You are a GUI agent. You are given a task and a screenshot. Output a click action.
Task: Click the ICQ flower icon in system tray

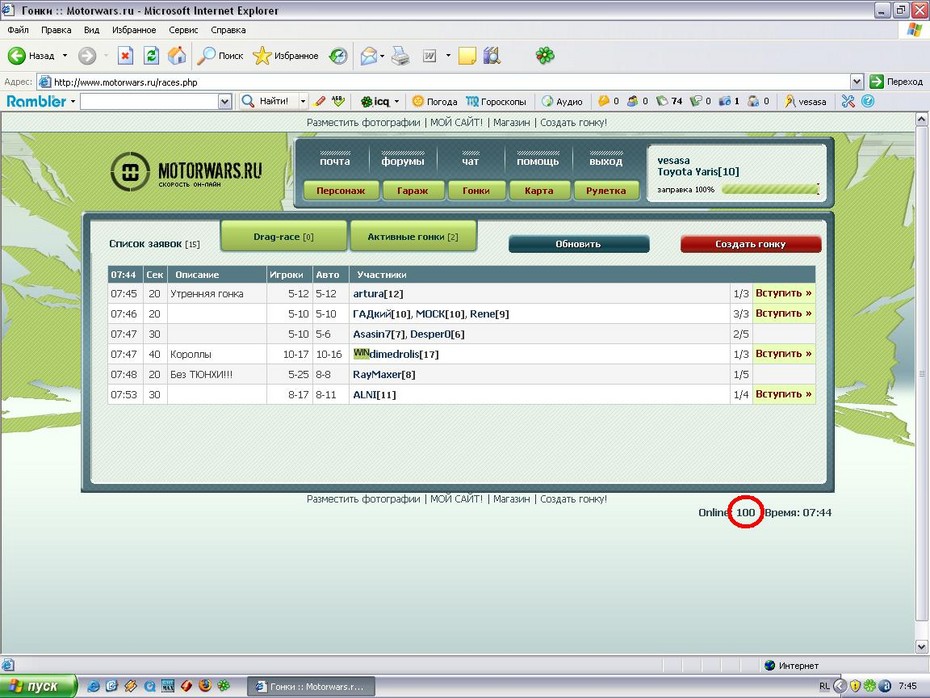tap(870, 686)
